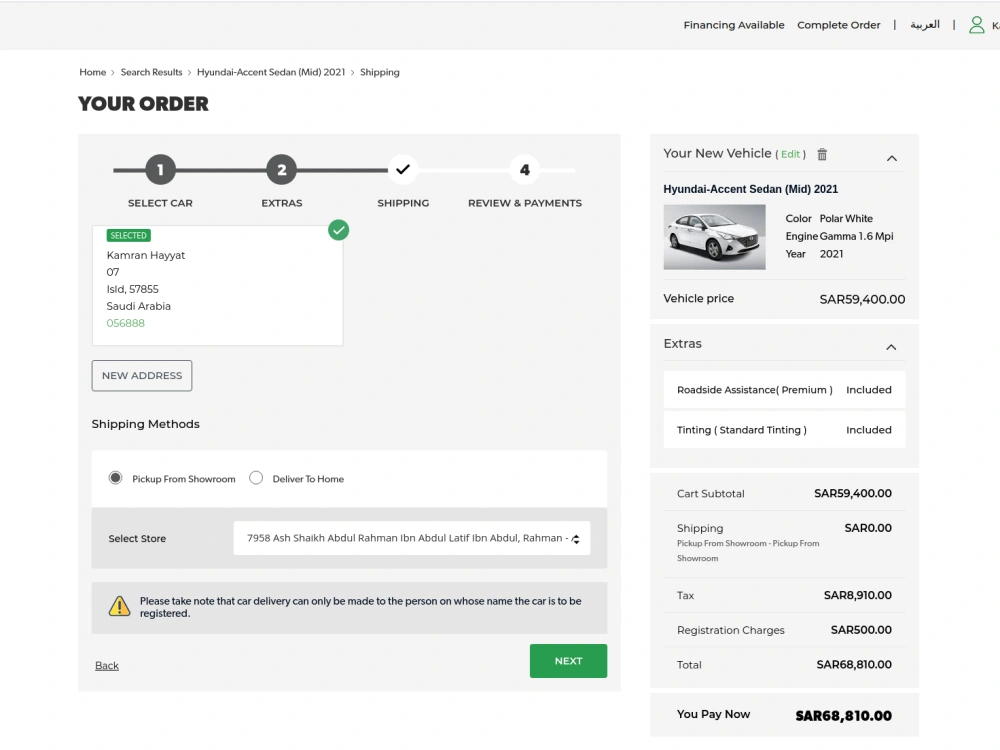Switch language to العربية
Image resolution: width=1000 pixels, height=750 pixels.
coord(924,24)
